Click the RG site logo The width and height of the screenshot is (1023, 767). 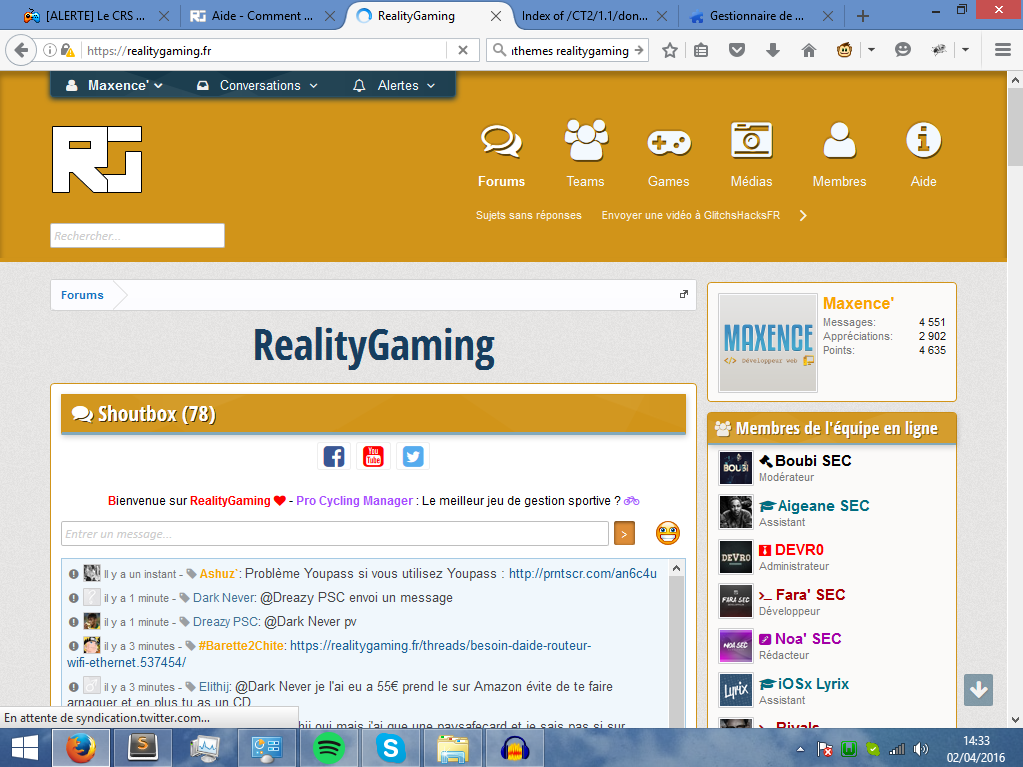[x=97, y=159]
